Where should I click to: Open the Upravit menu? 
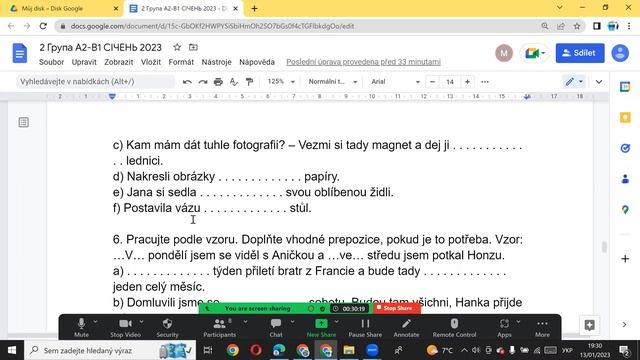point(84,62)
